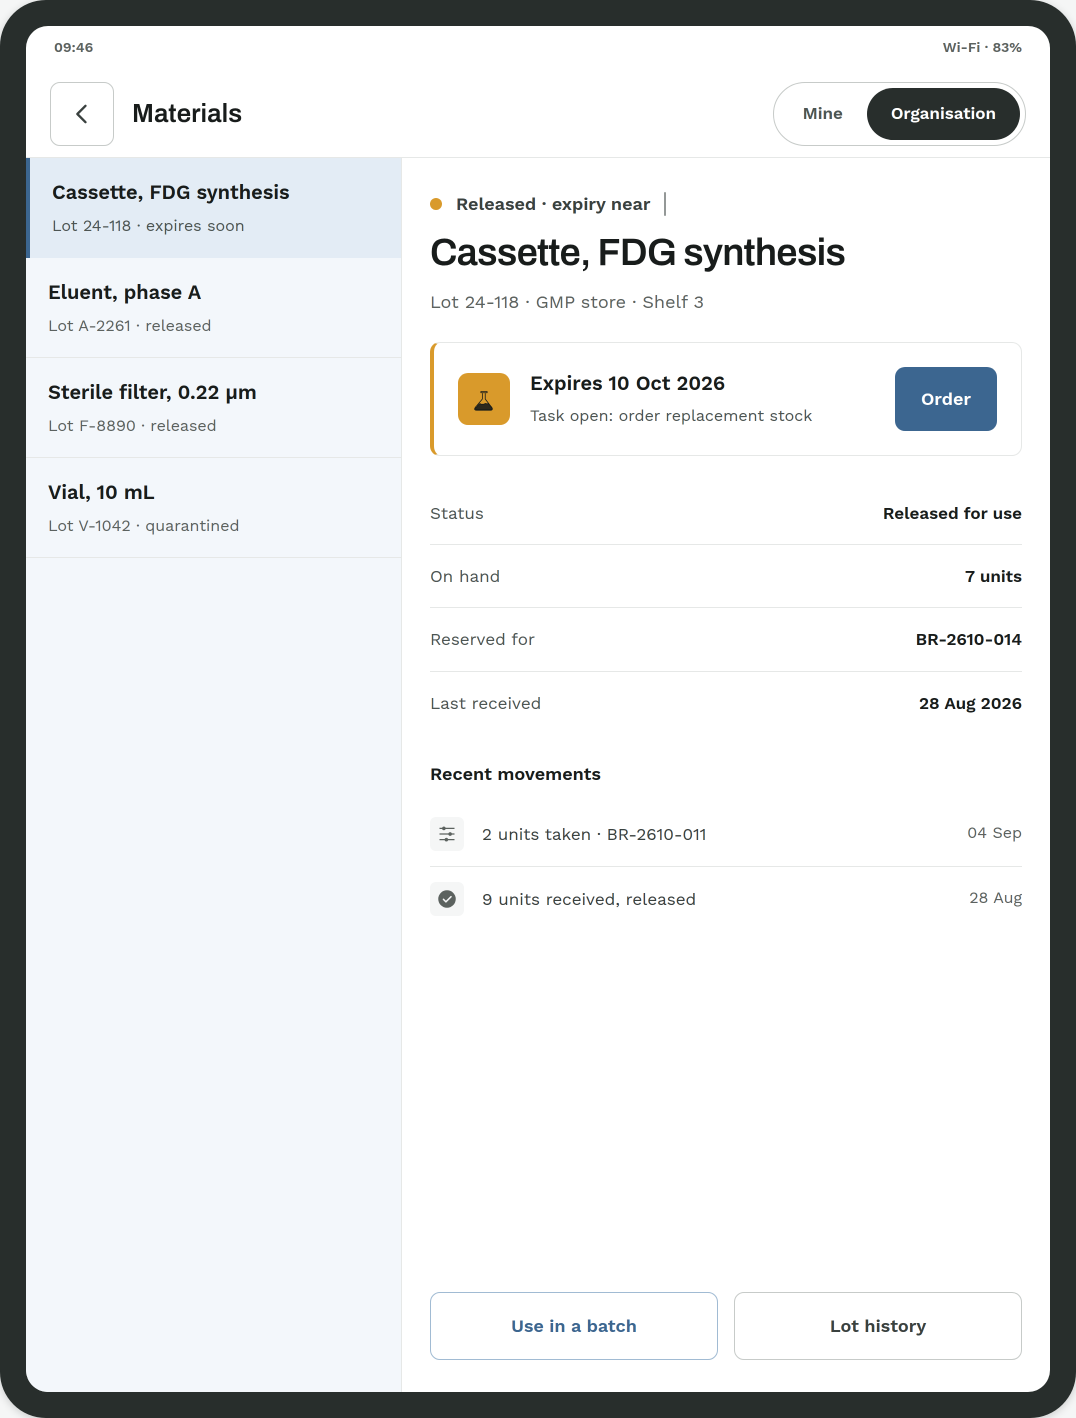The width and height of the screenshot is (1076, 1418).
Task: Click the Expires 10 Oct 2026 heading
Action: tap(627, 384)
